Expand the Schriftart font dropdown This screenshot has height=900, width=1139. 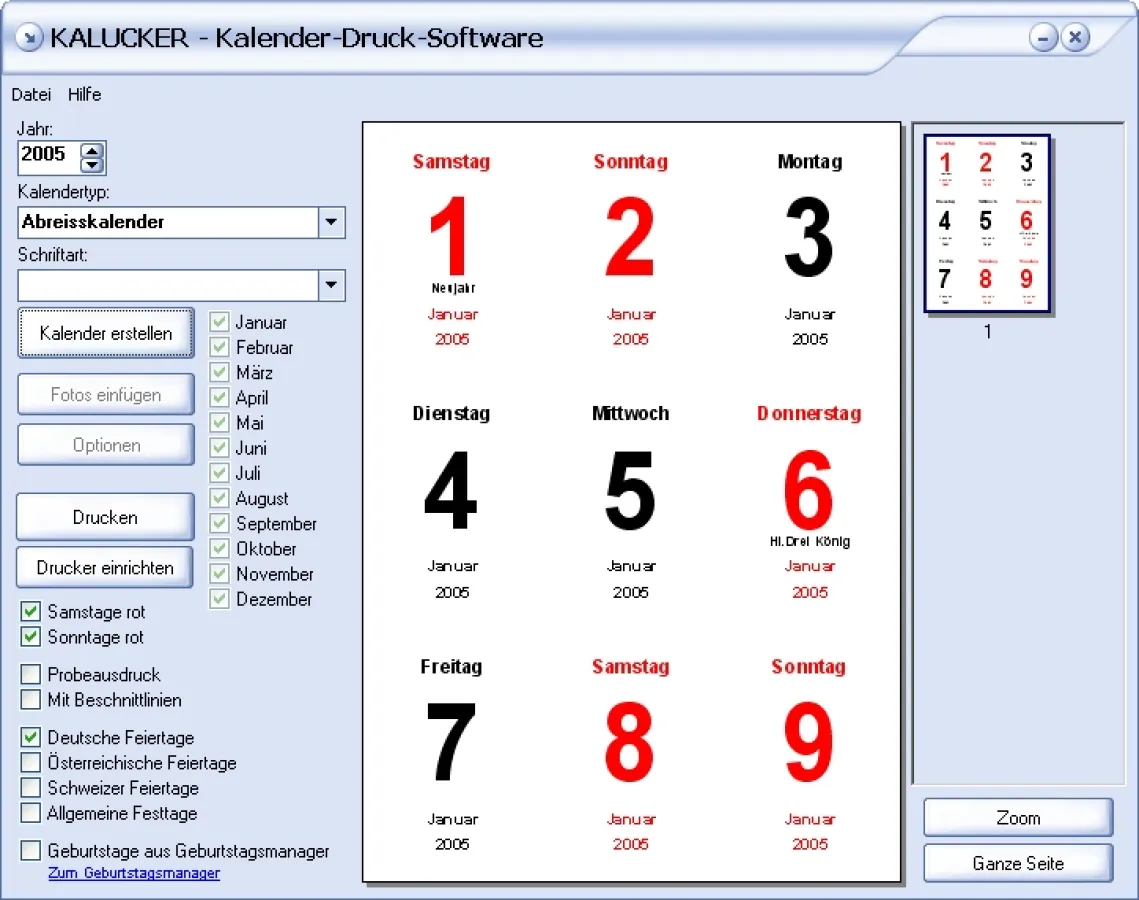coord(332,285)
